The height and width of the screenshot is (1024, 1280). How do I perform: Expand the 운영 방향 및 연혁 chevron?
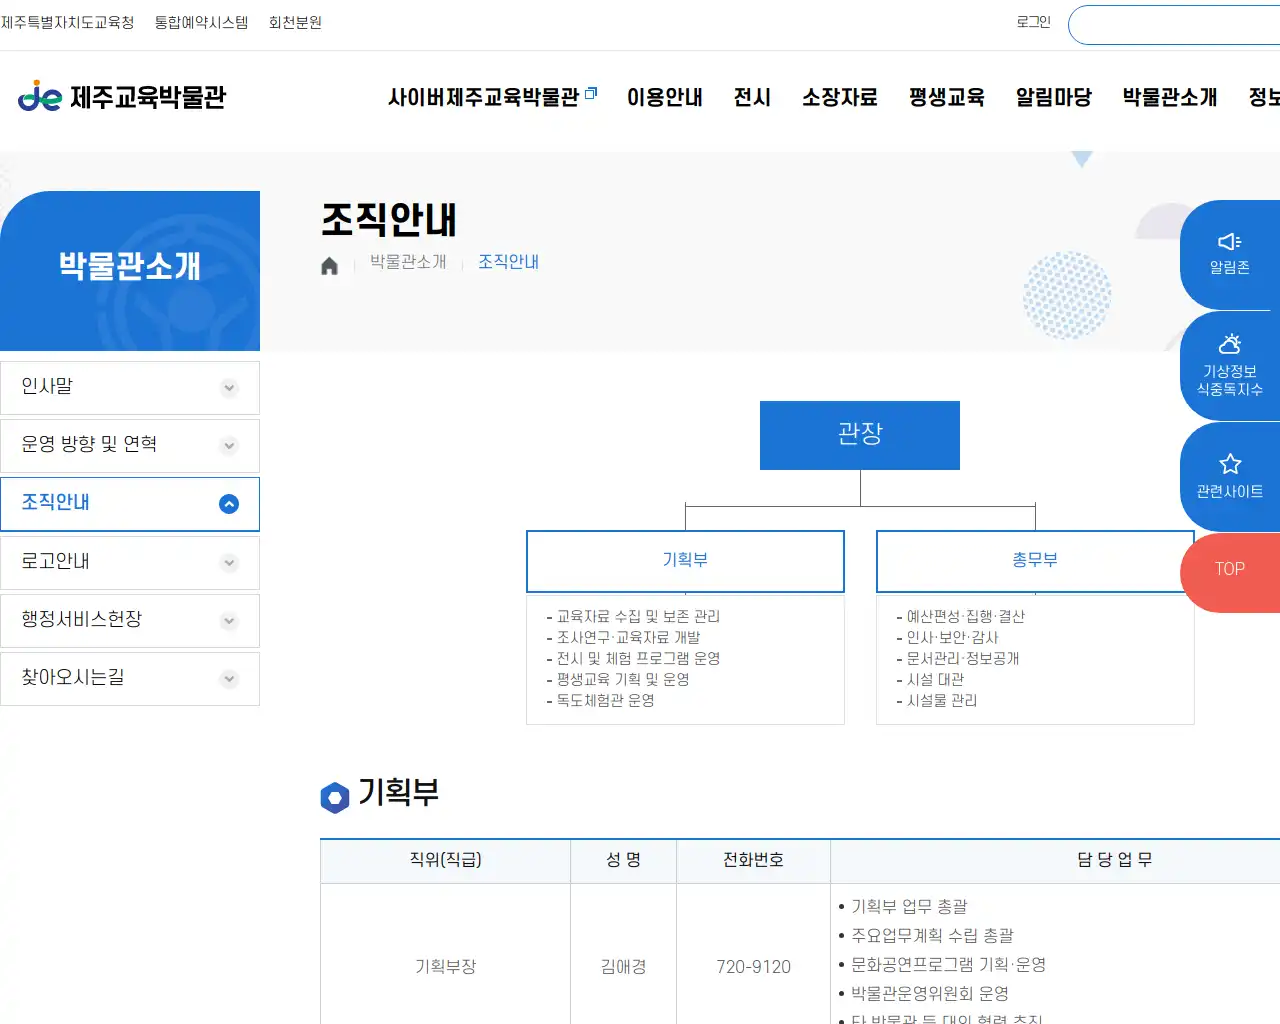pos(229,446)
